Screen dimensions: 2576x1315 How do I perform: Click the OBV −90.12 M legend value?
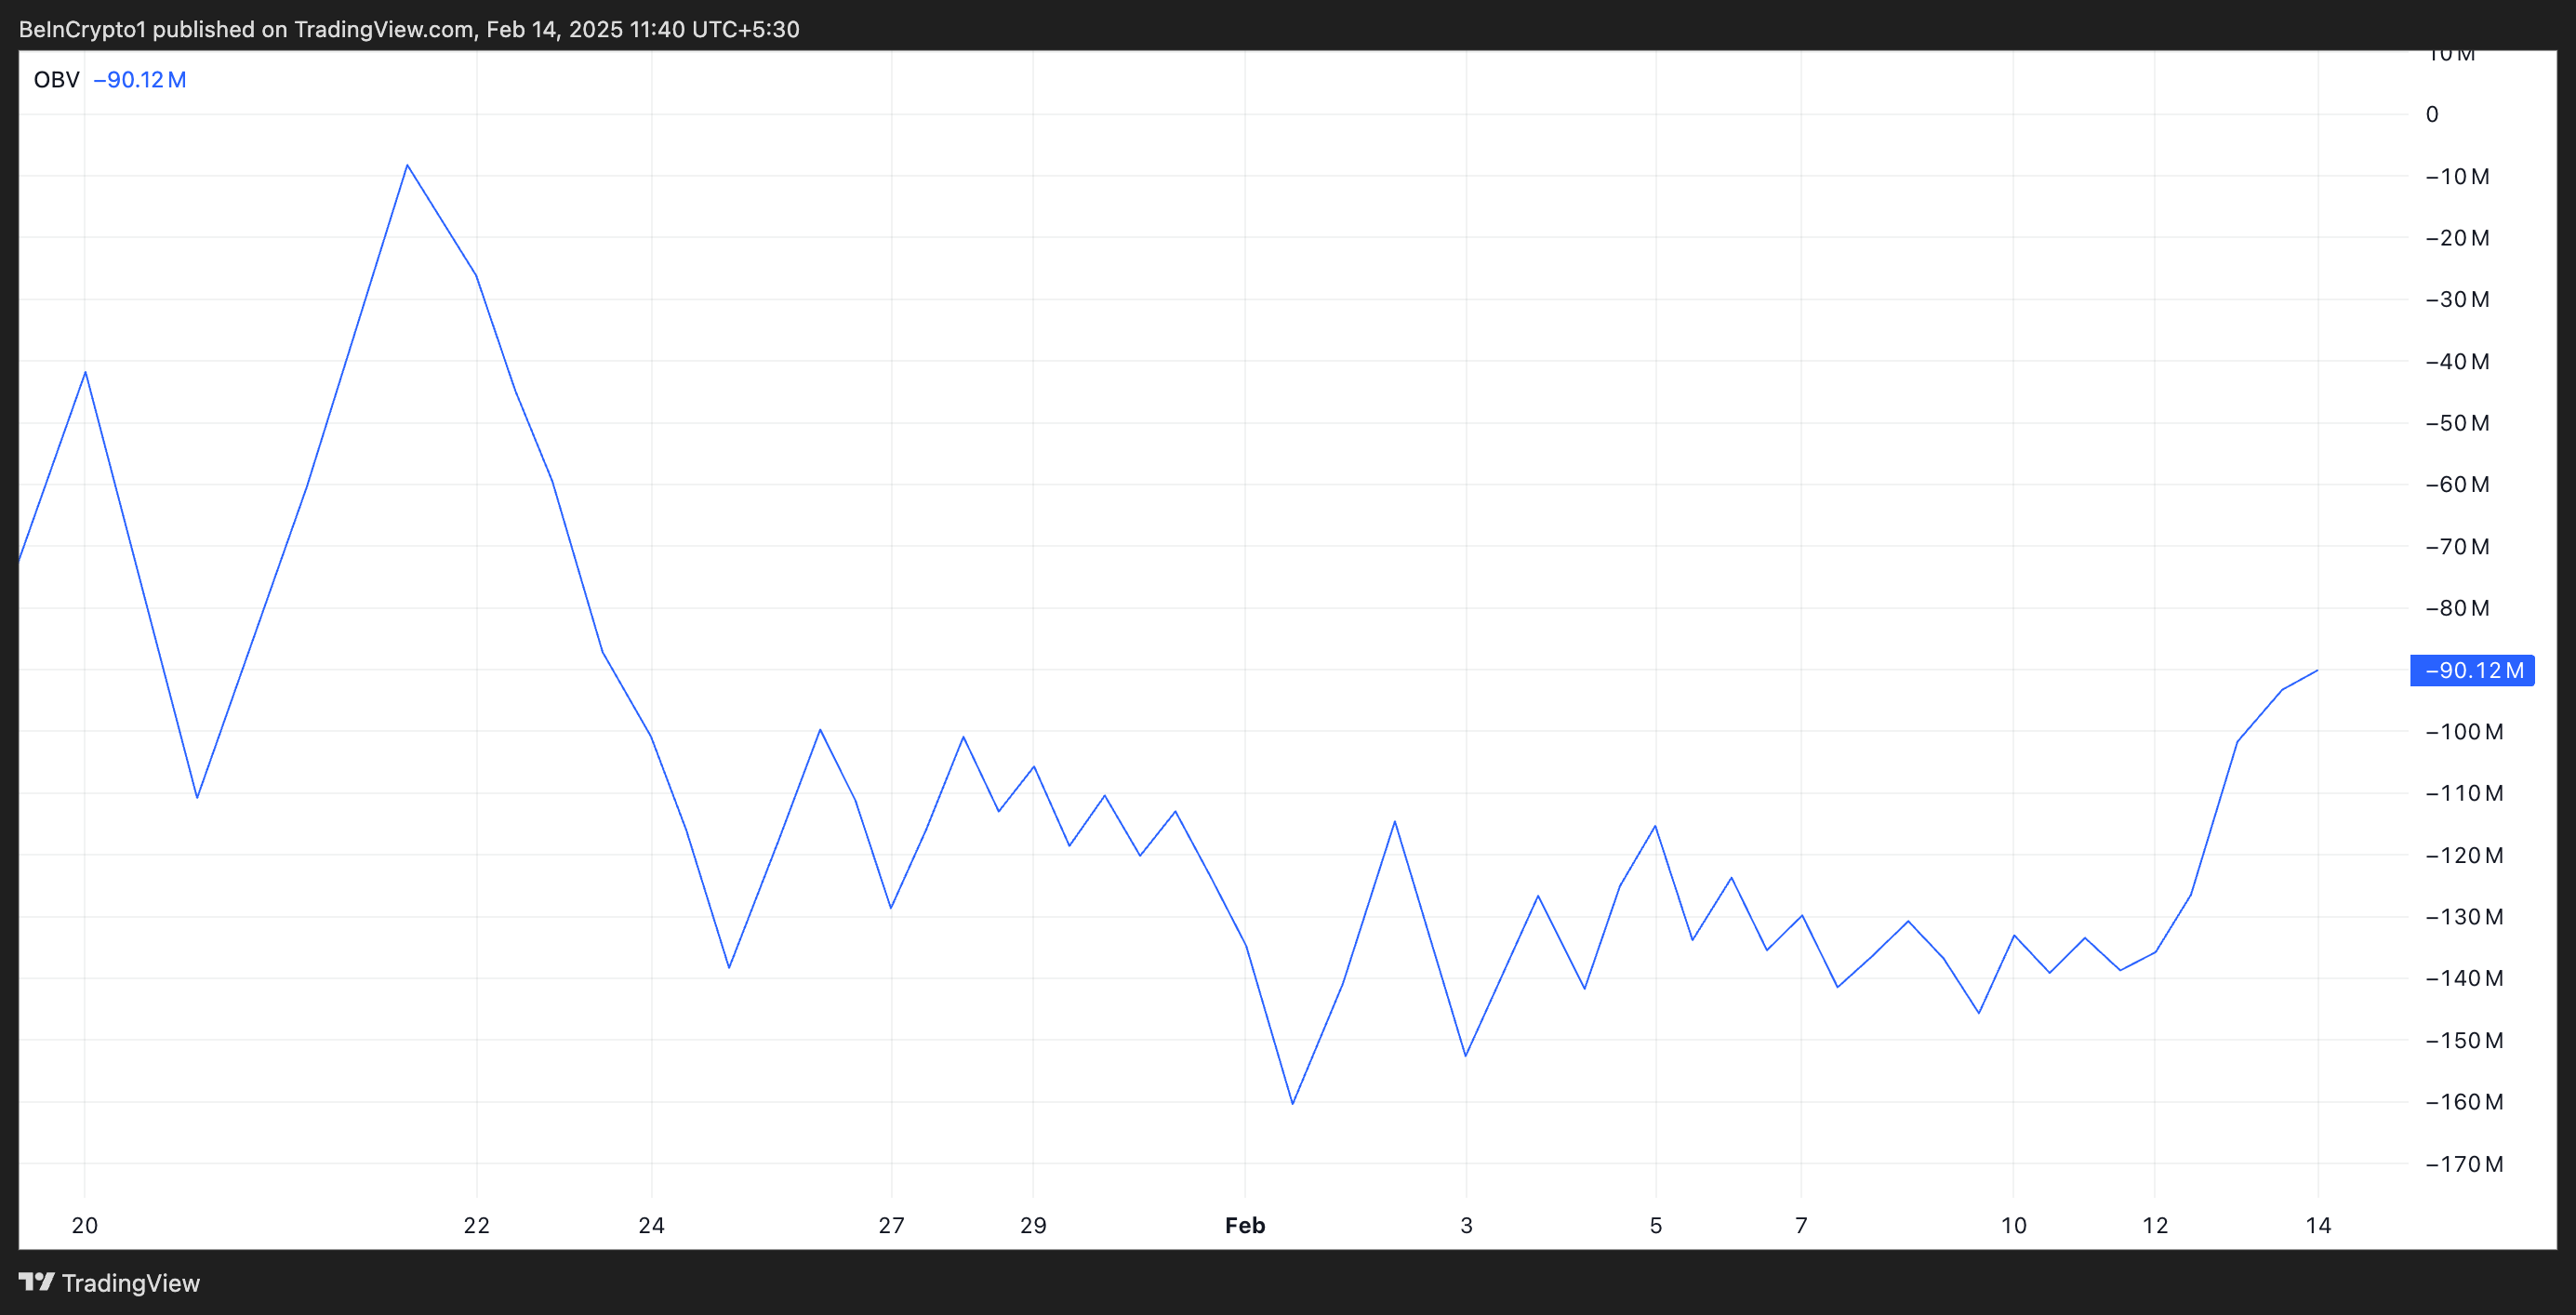(x=139, y=80)
